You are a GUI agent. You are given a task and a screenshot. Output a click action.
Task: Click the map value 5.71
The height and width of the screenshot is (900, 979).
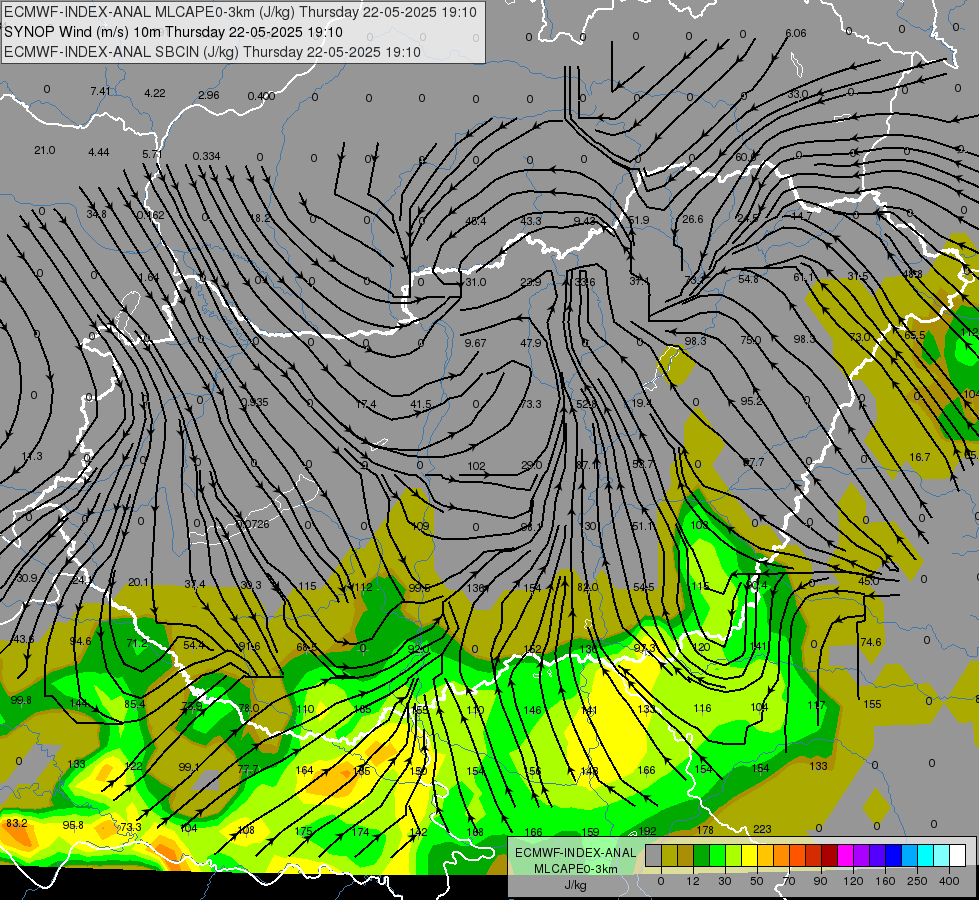(152, 154)
